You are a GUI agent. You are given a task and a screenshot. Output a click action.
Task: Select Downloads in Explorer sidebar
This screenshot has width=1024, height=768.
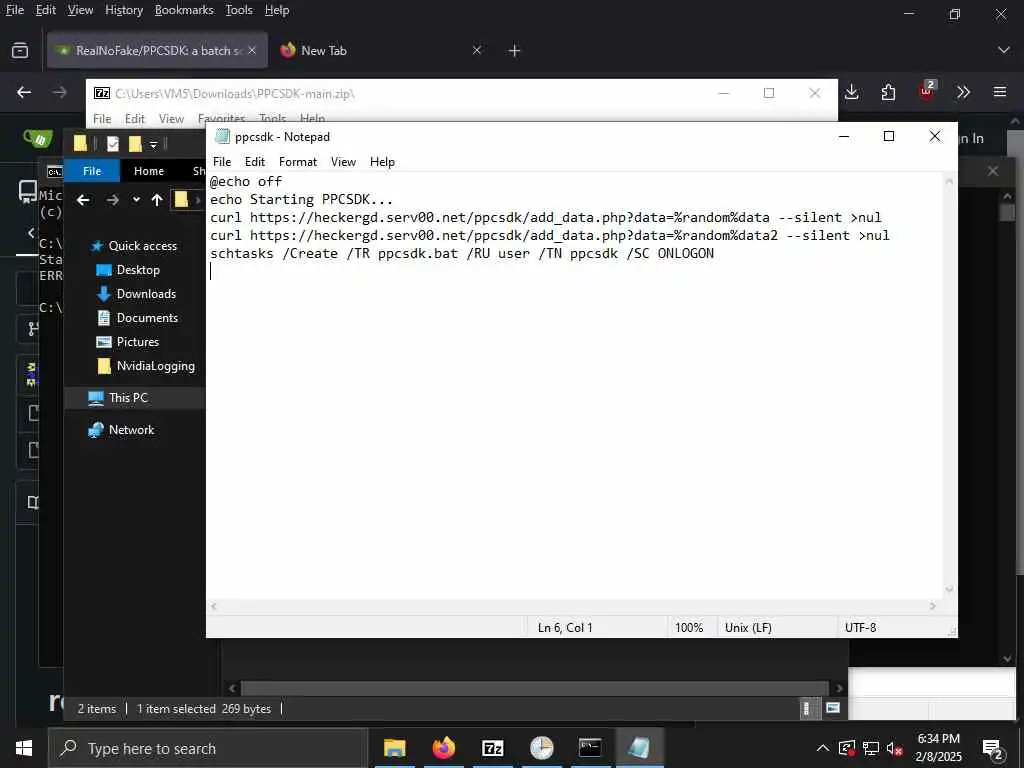(x=146, y=294)
